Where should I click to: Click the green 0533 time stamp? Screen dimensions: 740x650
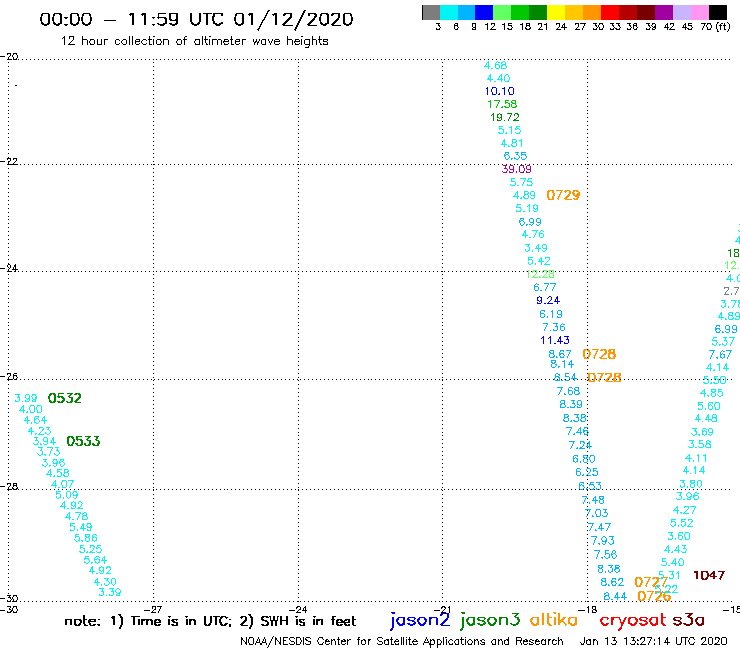coord(83,441)
